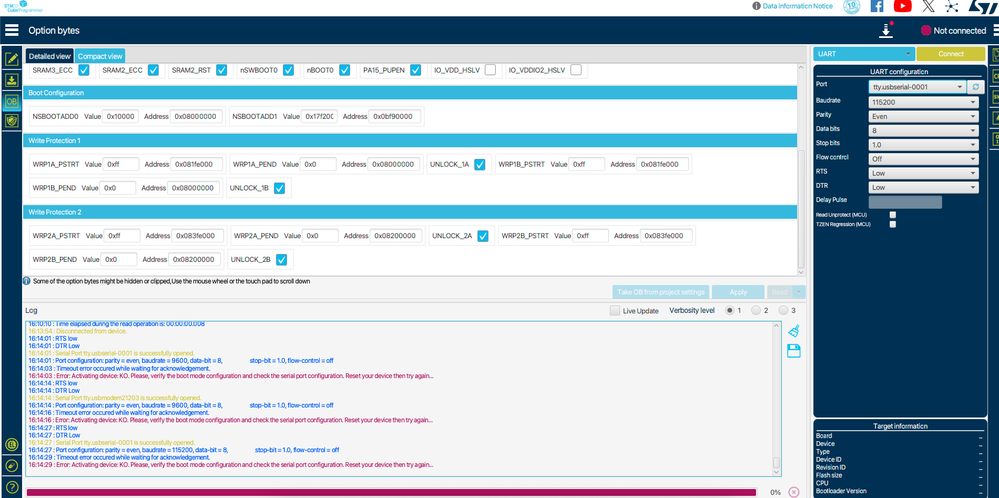Click the pen-in-circle icon above help
The height and width of the screenshot is (498, 999).
pos(11,466)
